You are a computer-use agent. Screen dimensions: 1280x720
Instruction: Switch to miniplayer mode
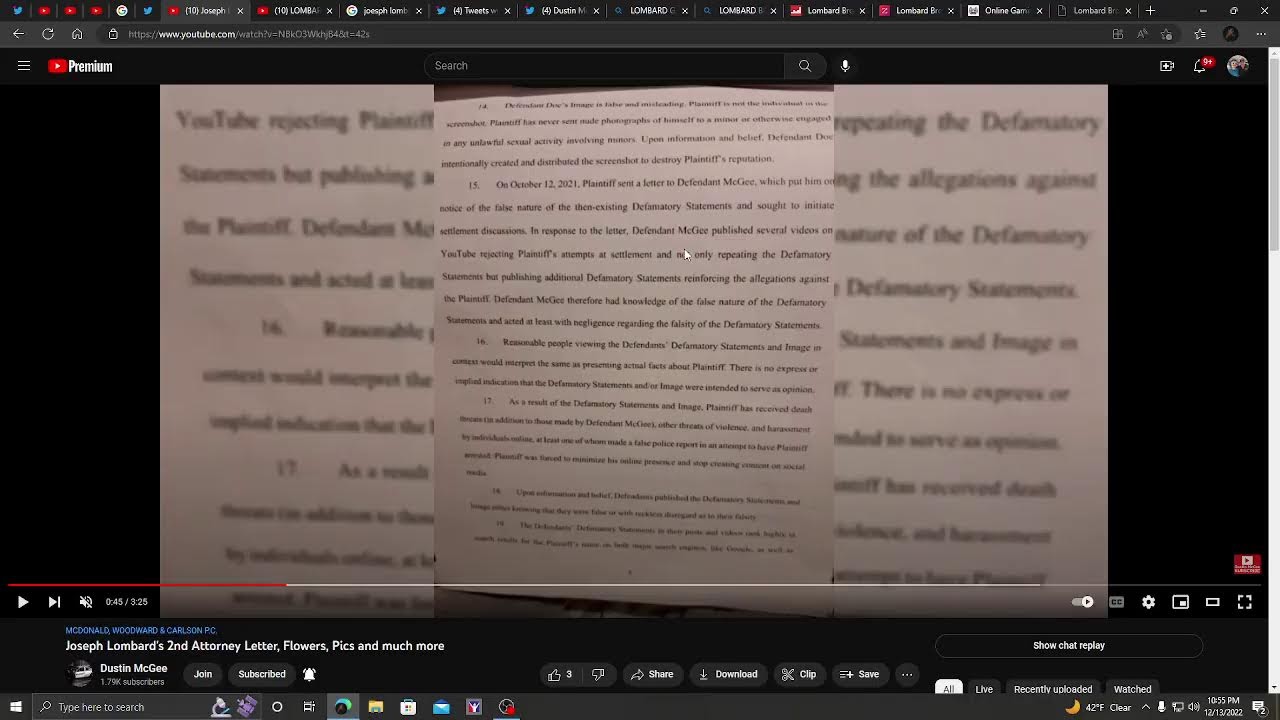[1181, 602]
